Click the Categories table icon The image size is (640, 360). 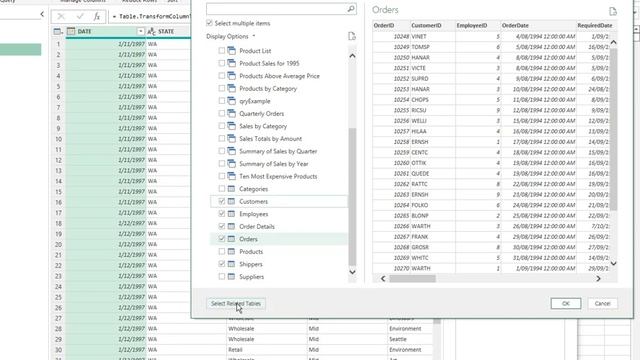click(x=231, y=189)
